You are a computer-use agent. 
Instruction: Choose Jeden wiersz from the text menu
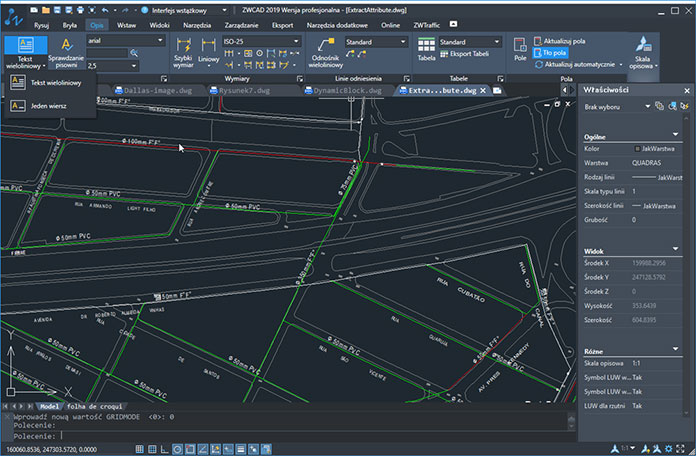coord(48,104)
